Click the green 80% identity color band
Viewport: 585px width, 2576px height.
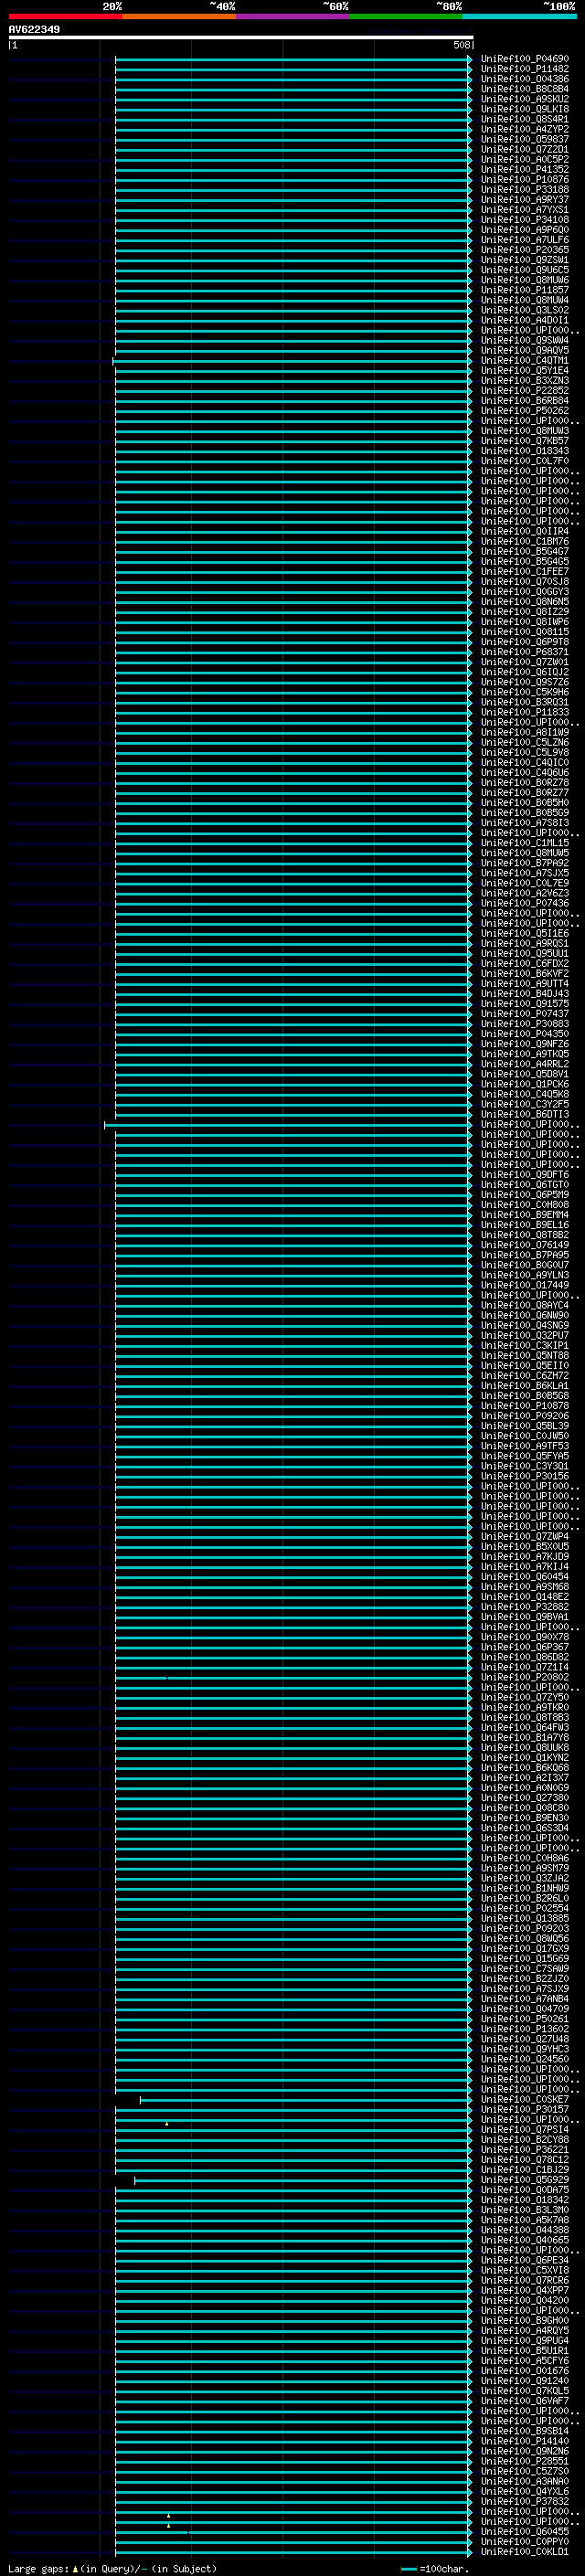click(406, 16)
